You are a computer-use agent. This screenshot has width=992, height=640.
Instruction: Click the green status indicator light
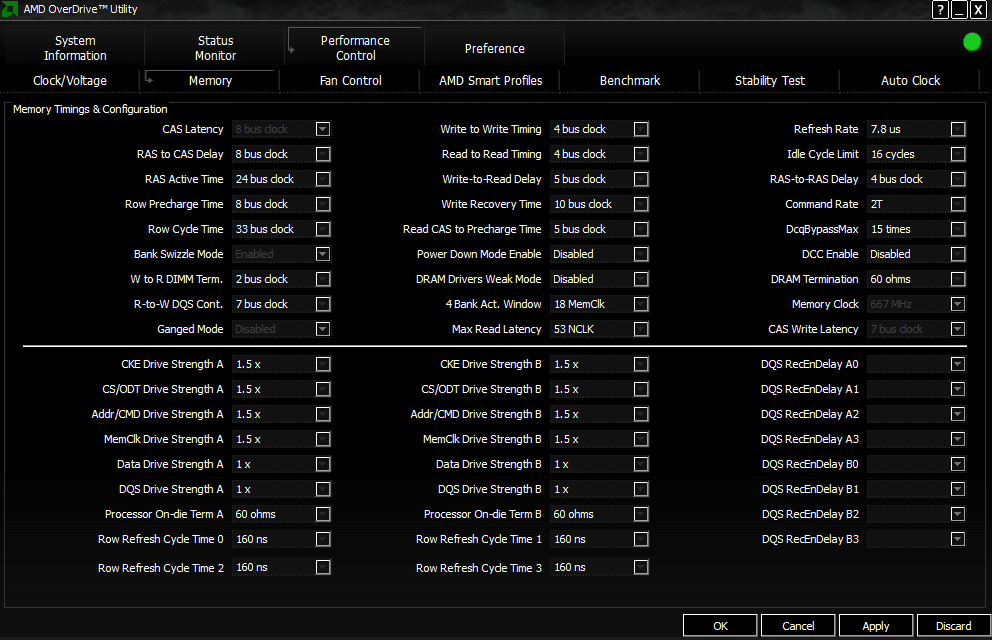pos(972,42)
